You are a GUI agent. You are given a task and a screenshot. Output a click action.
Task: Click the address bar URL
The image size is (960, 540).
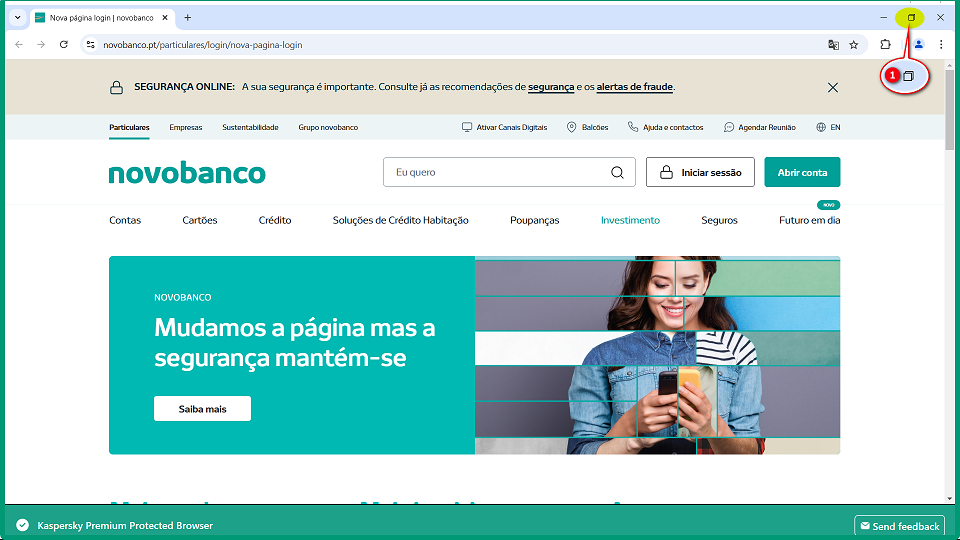point(203,45)
